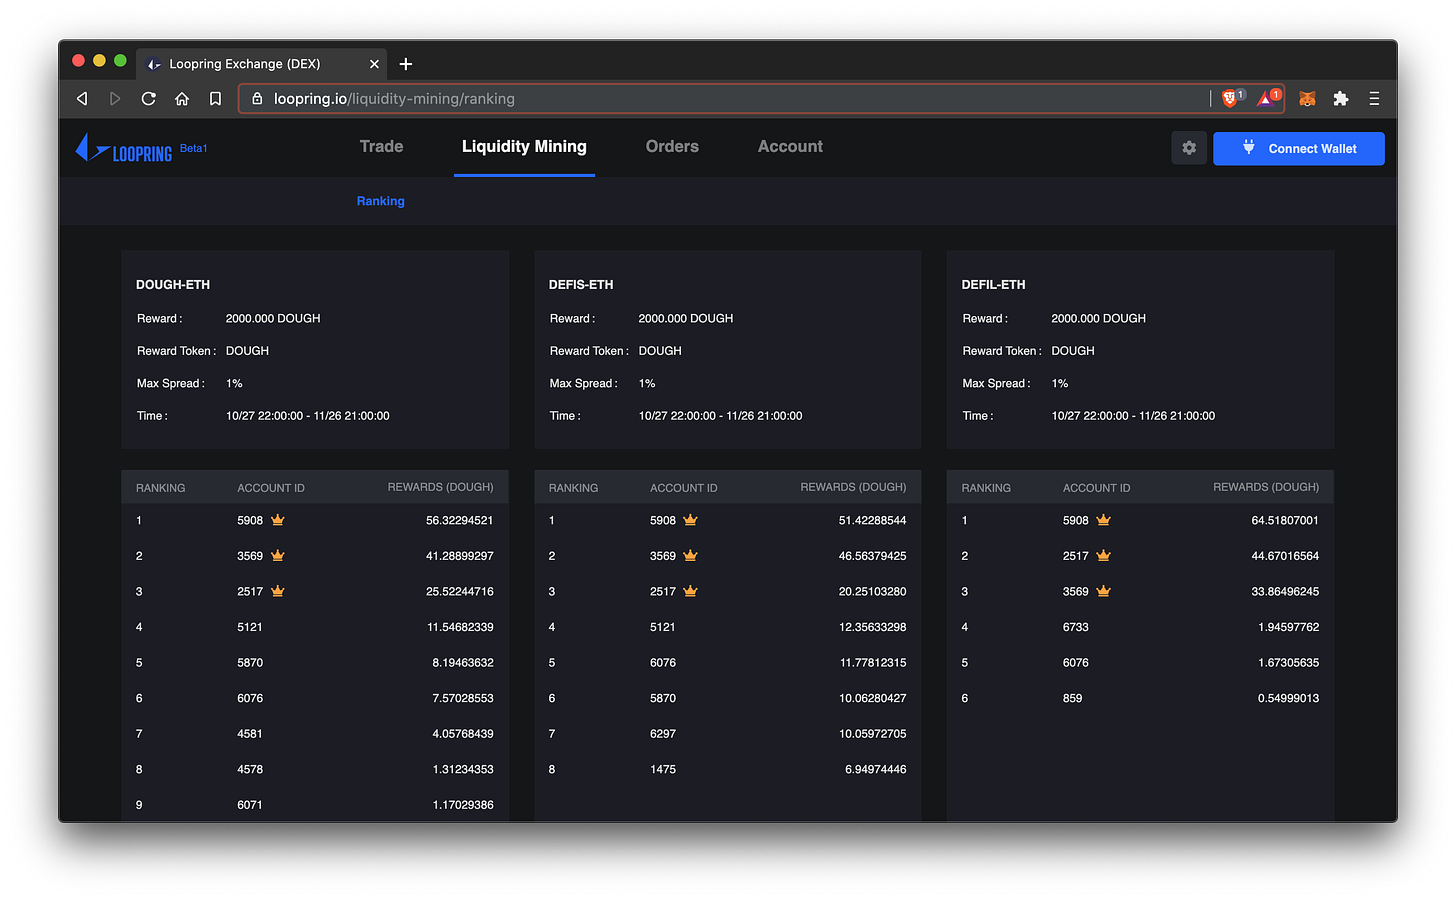Open the extensions puzzle-piece menu

pyautogui.click(x=1341, y=98)
